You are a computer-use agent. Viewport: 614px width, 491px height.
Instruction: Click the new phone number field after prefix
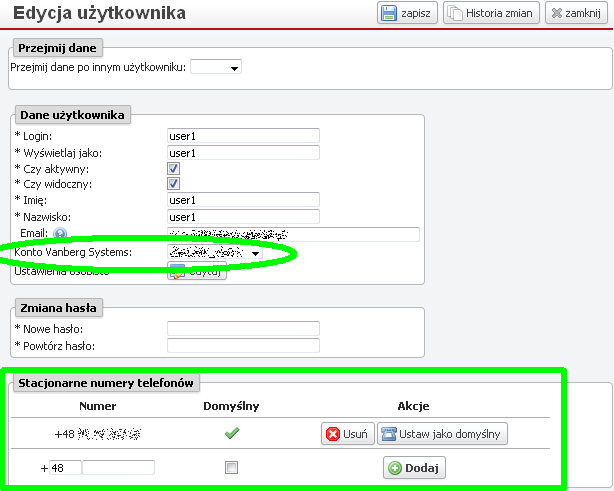click(118, 468)
